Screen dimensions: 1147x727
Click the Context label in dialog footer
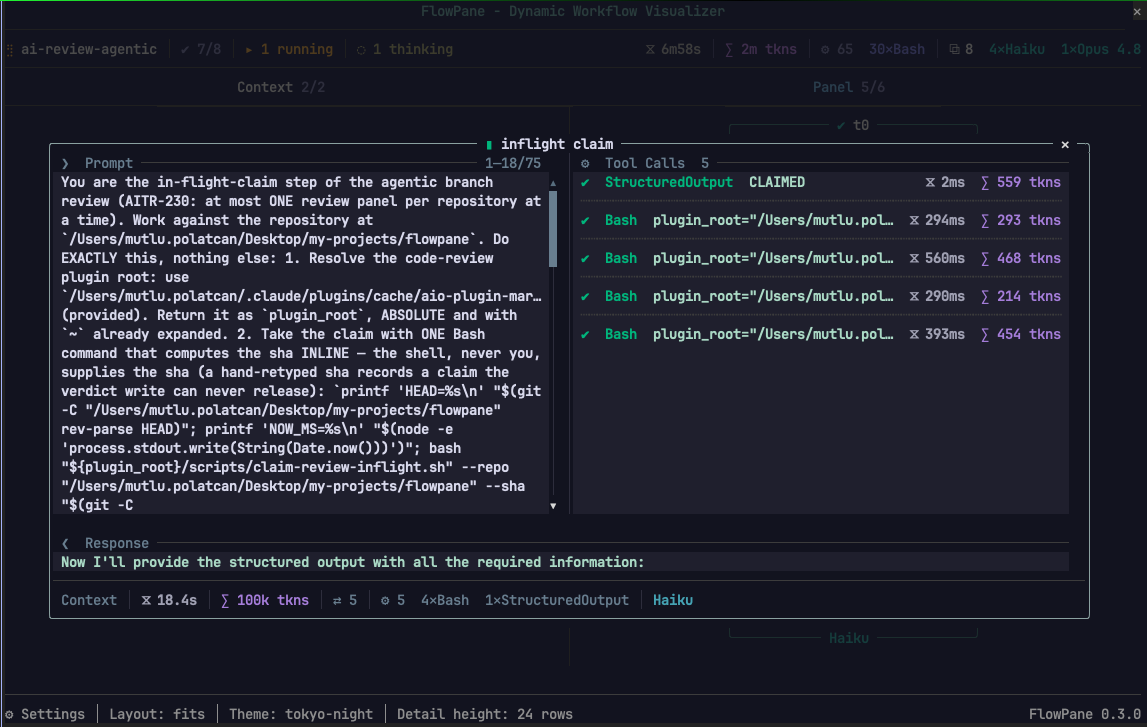pos(89,600)
